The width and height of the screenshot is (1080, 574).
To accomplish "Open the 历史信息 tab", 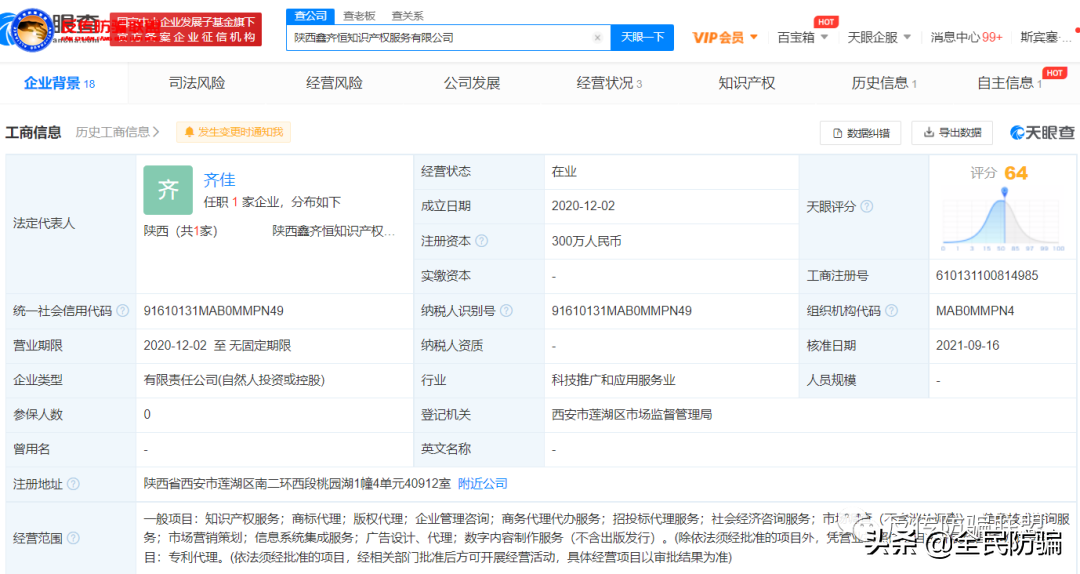I will point(884,83).
